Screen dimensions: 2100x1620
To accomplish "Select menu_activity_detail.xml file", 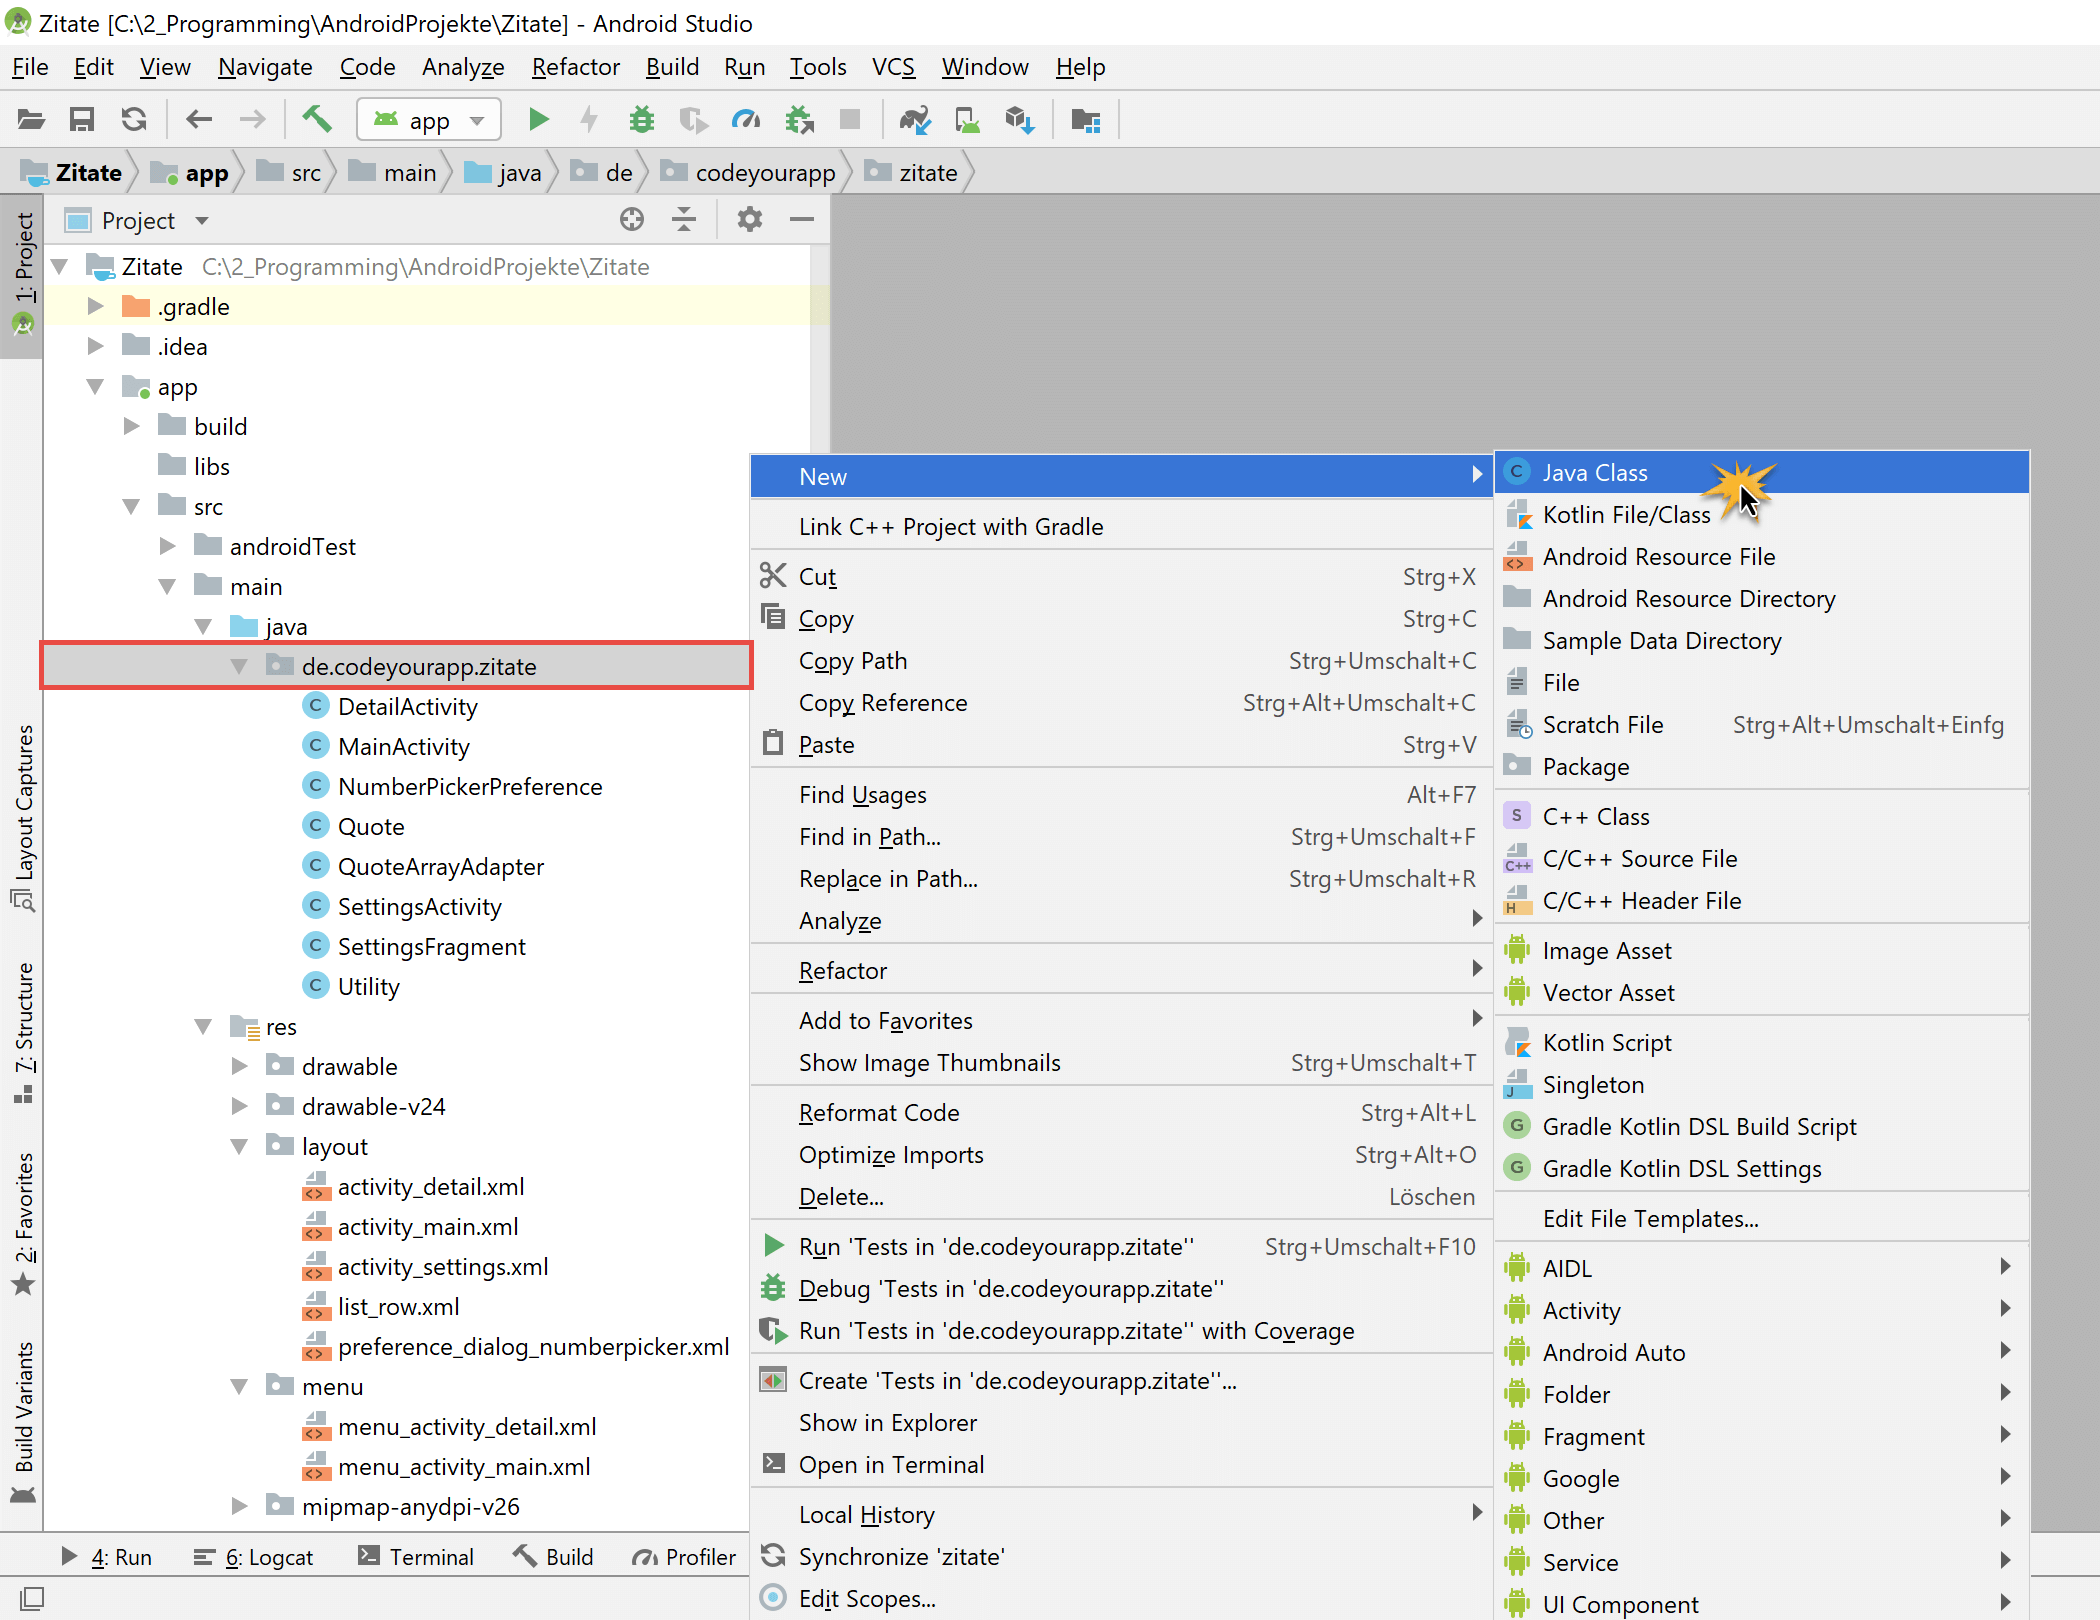I will (467, 1426).
